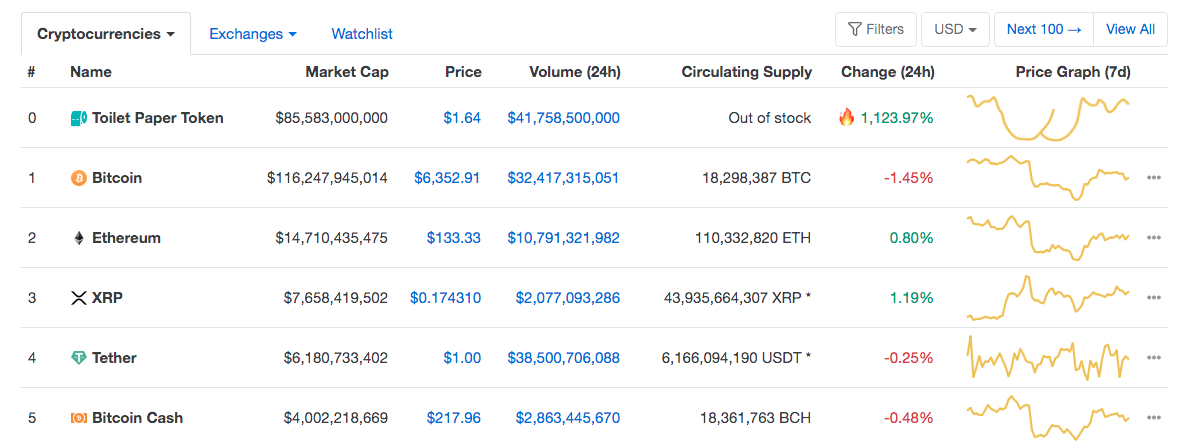
Task: Click the Ethereum price $133.33
Action: (x=453, y=238)
